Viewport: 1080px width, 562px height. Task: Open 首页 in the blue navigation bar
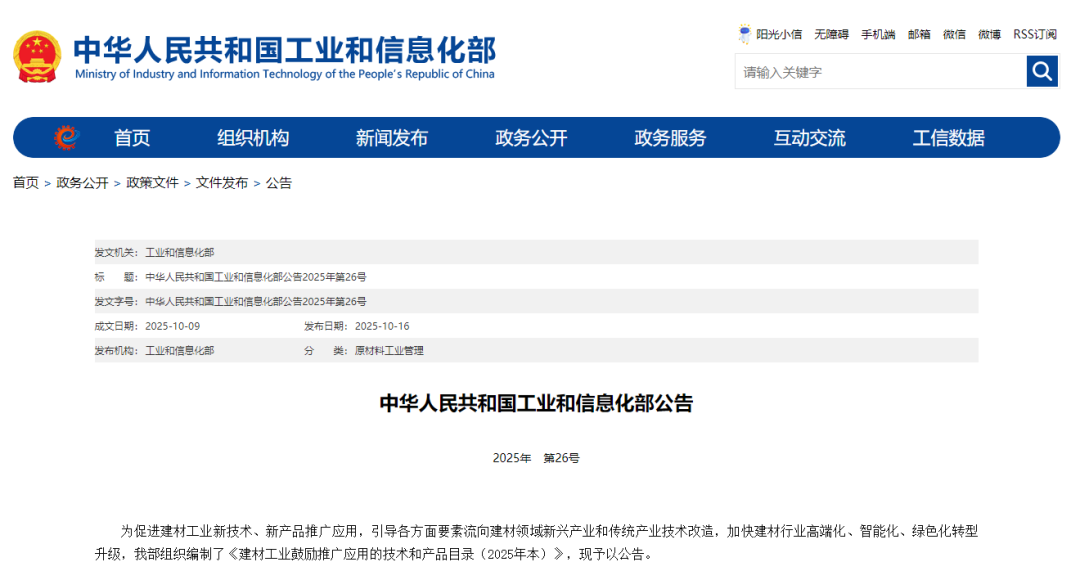coord(132,138)
